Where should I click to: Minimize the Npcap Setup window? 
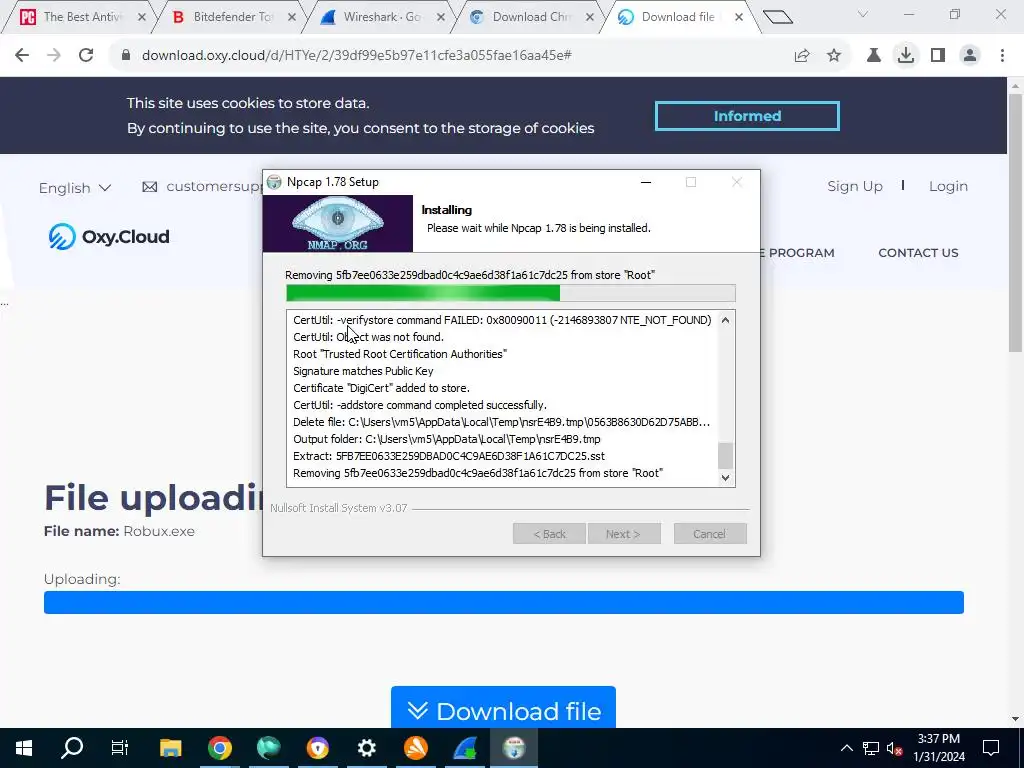646,182
